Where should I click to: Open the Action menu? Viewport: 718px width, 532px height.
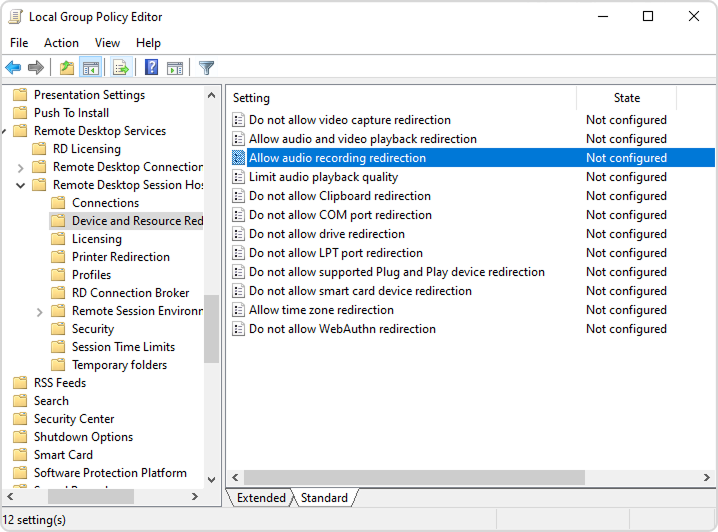61,43
